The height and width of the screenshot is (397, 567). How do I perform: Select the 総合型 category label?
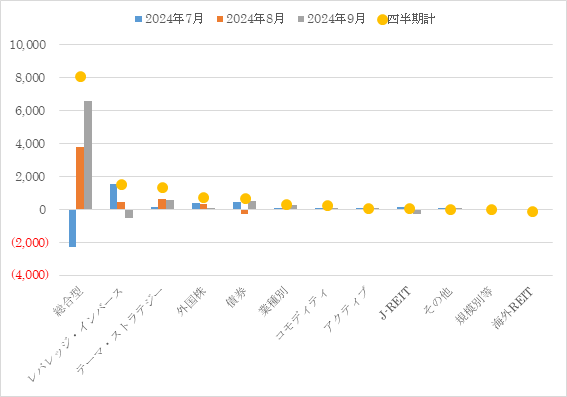[x=69, y=302]
